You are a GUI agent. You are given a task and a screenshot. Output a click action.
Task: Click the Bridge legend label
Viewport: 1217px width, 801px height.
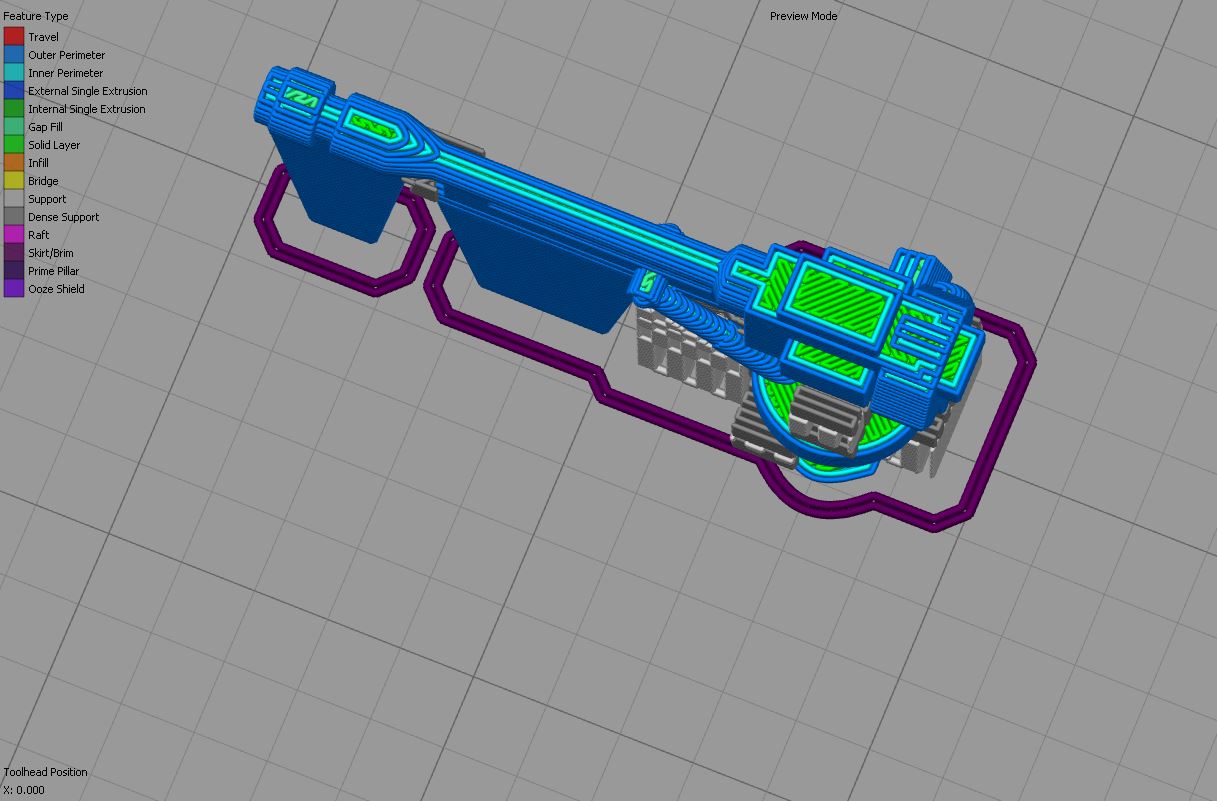click(x=43, y=181)
